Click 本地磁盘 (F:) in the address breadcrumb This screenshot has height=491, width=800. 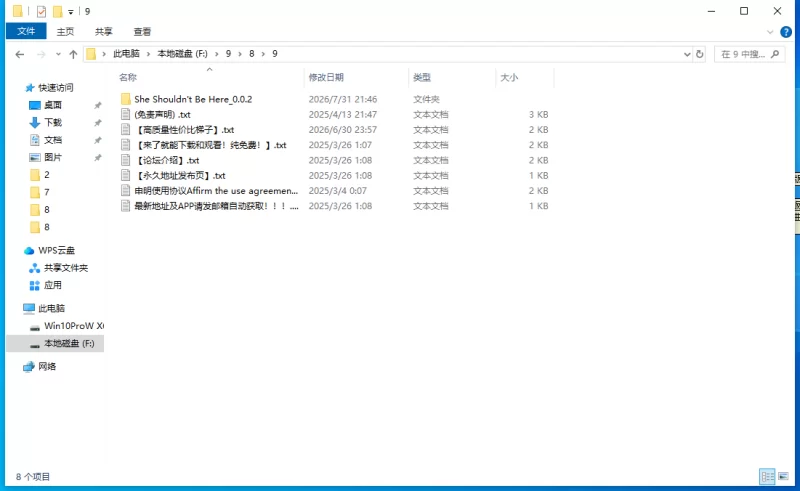point(182,54)
